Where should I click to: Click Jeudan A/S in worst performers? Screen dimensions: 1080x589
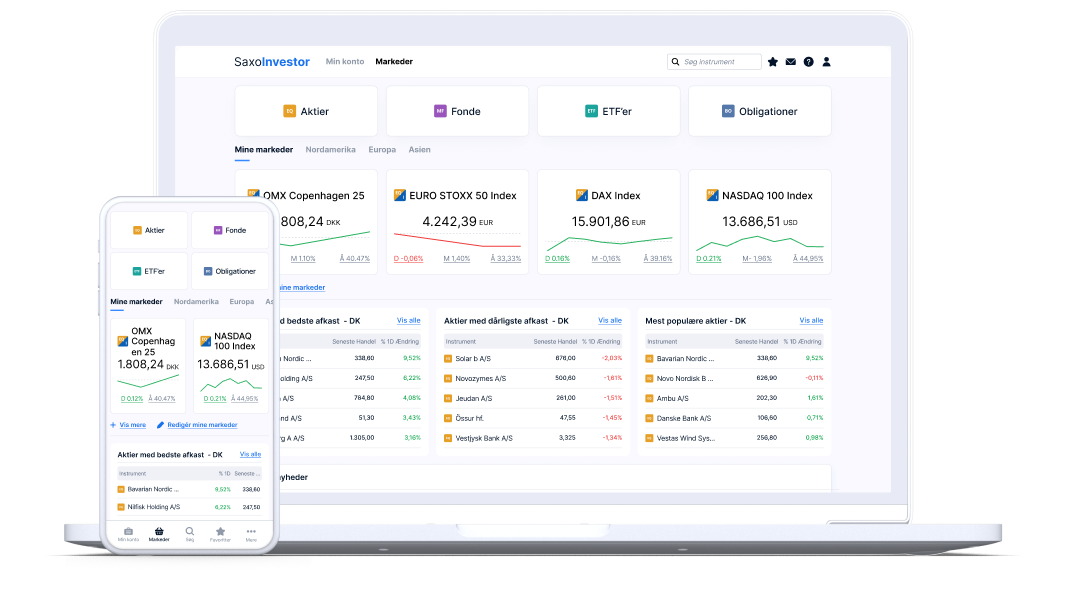coord(474,399)
